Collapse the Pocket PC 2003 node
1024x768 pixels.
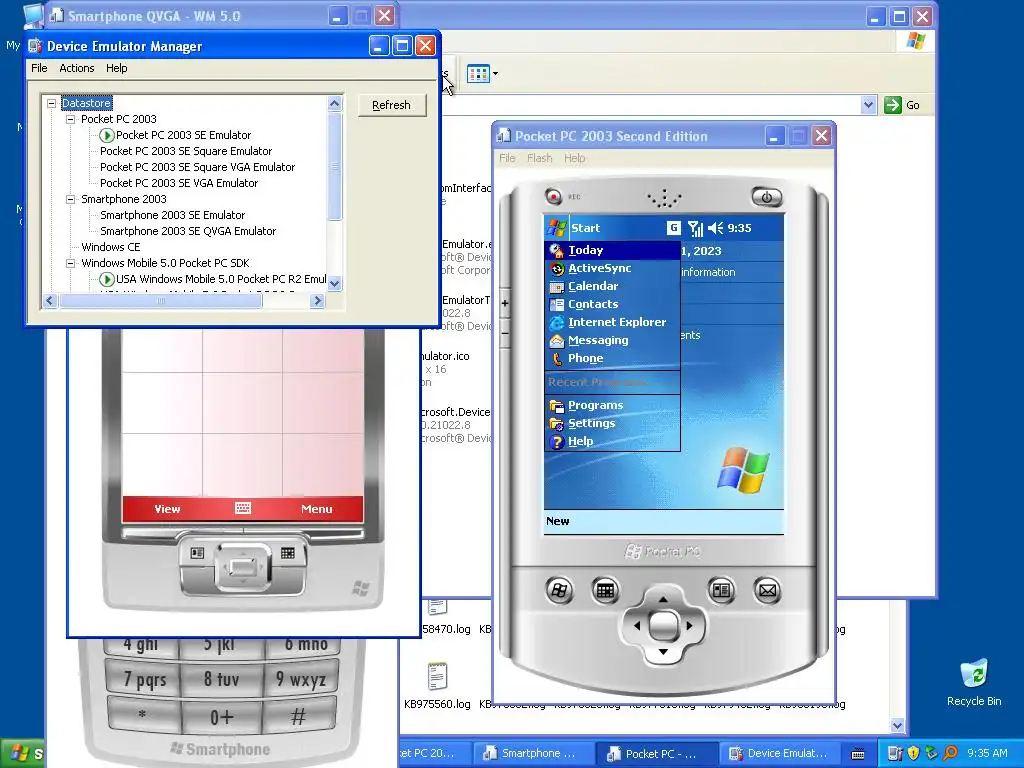(x=71, y=120)
